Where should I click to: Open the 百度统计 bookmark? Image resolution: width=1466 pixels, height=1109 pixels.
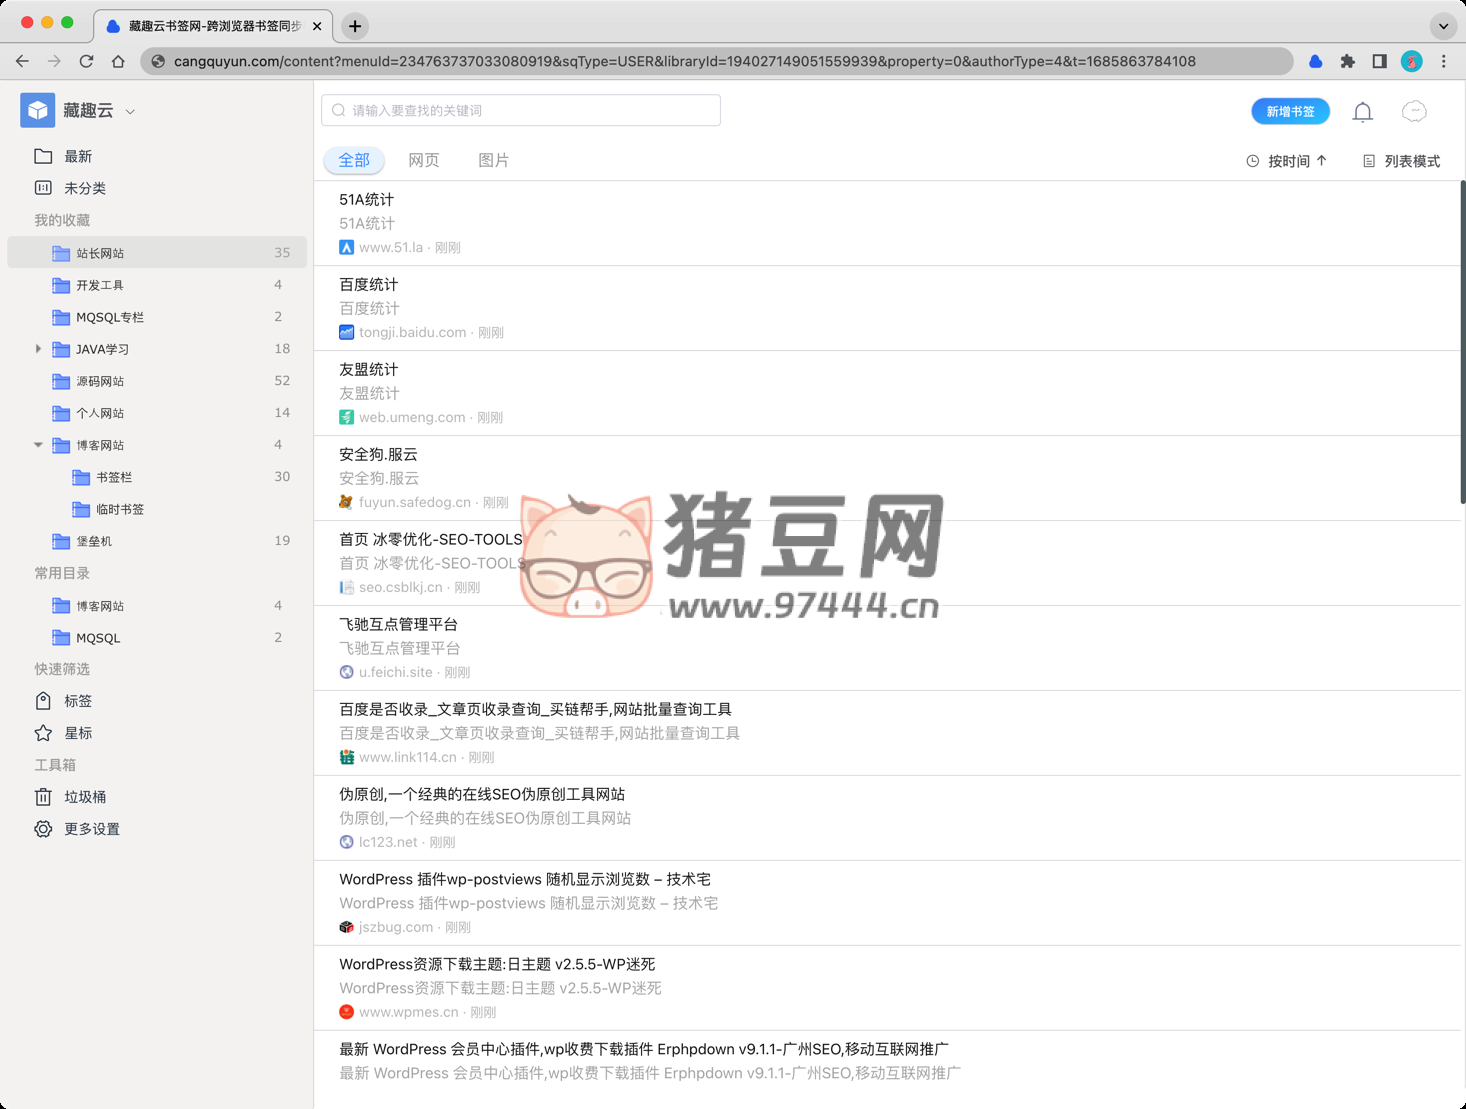click(x=369, y=285)
